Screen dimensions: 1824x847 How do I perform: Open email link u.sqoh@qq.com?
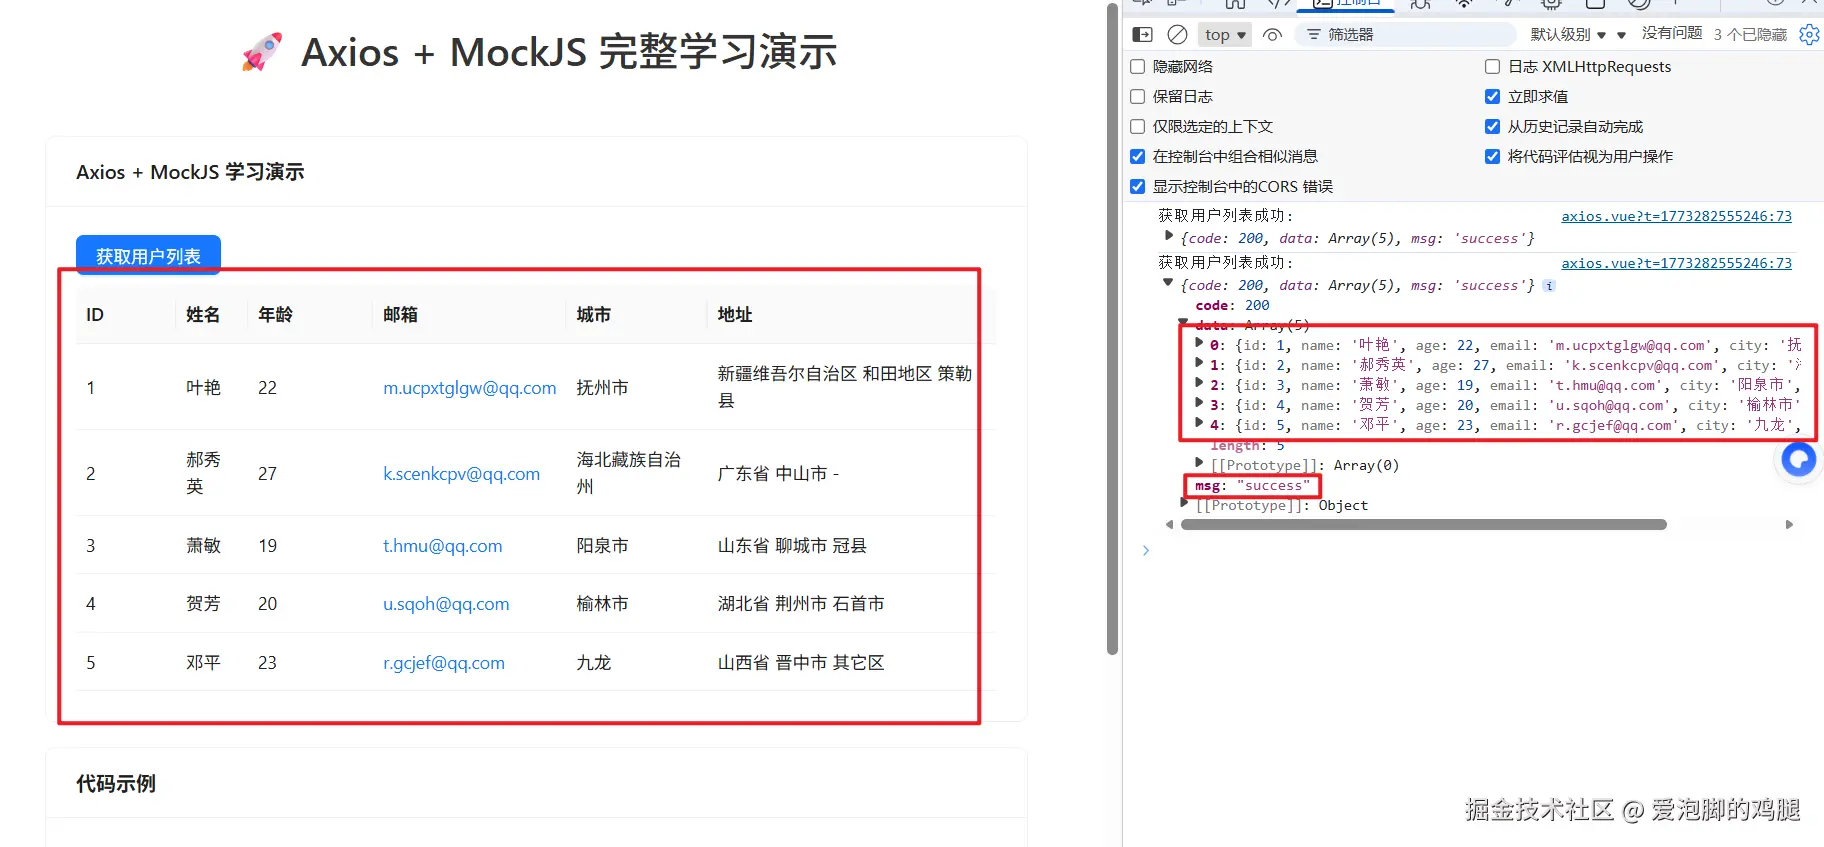(x=446, y=604)
